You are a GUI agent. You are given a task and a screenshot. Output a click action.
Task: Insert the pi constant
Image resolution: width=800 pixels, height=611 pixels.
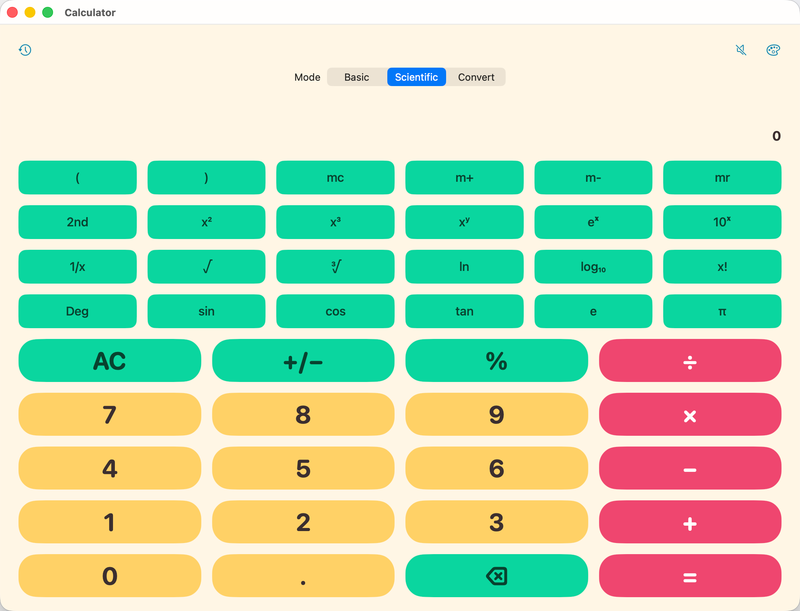(722, 311)
